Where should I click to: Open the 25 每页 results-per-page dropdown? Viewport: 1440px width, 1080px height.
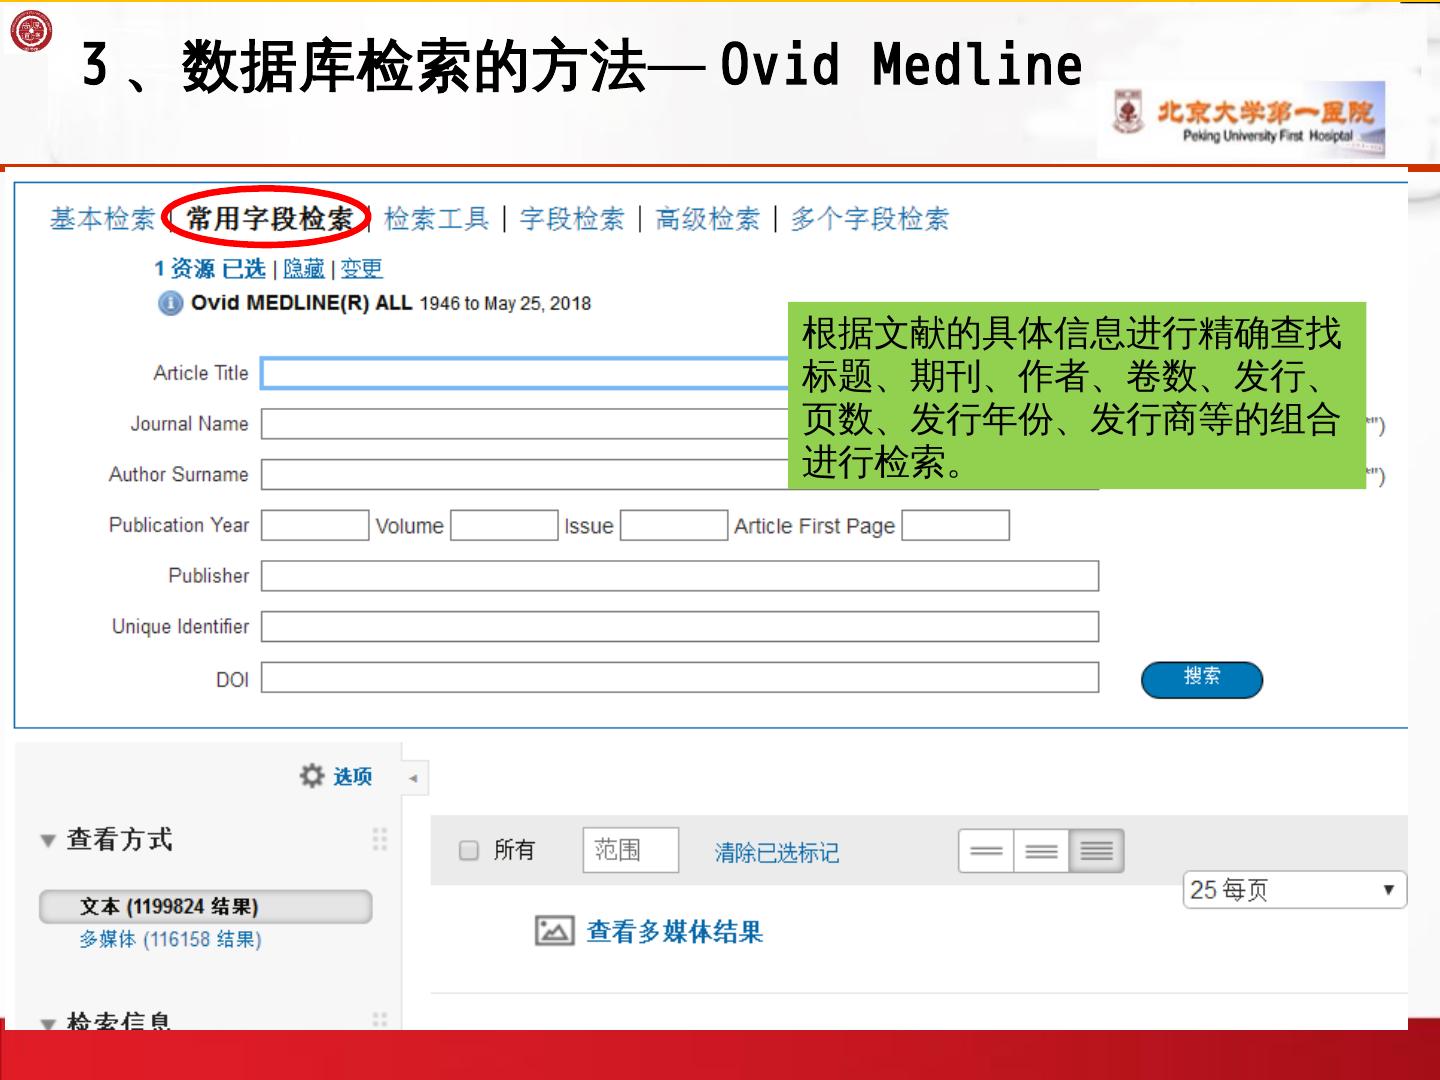pos(1294,889)
